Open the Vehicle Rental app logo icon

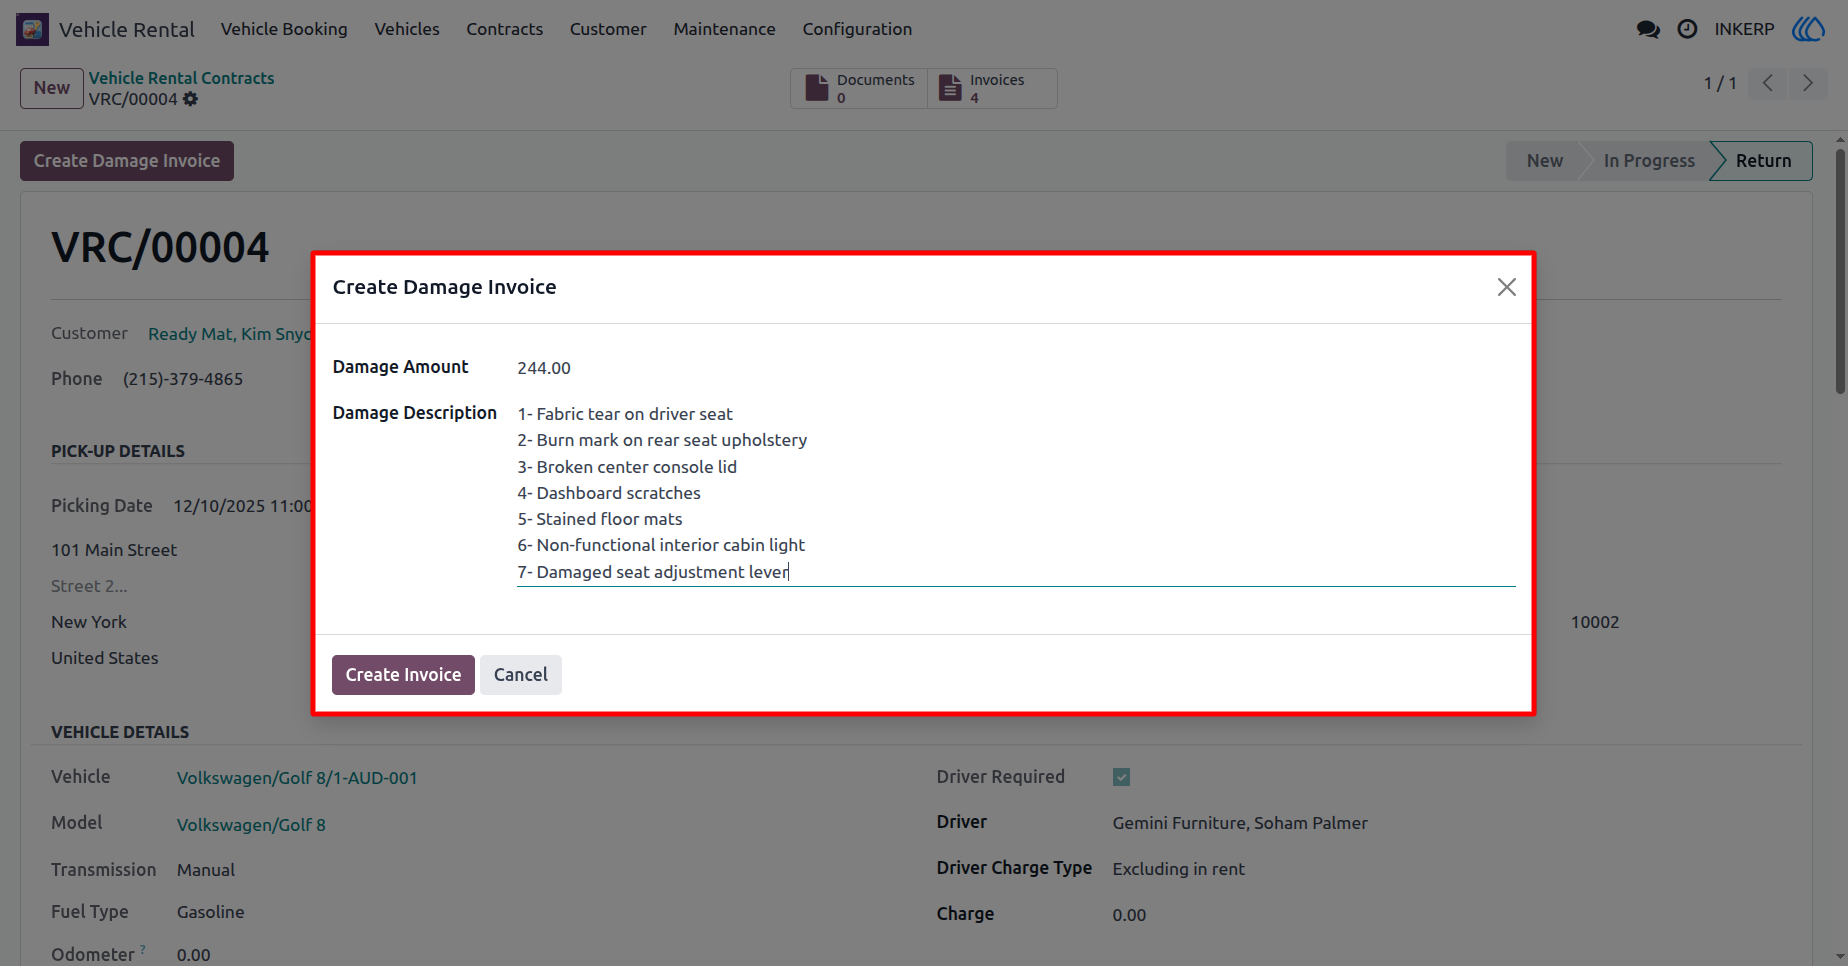coord(32,29)
